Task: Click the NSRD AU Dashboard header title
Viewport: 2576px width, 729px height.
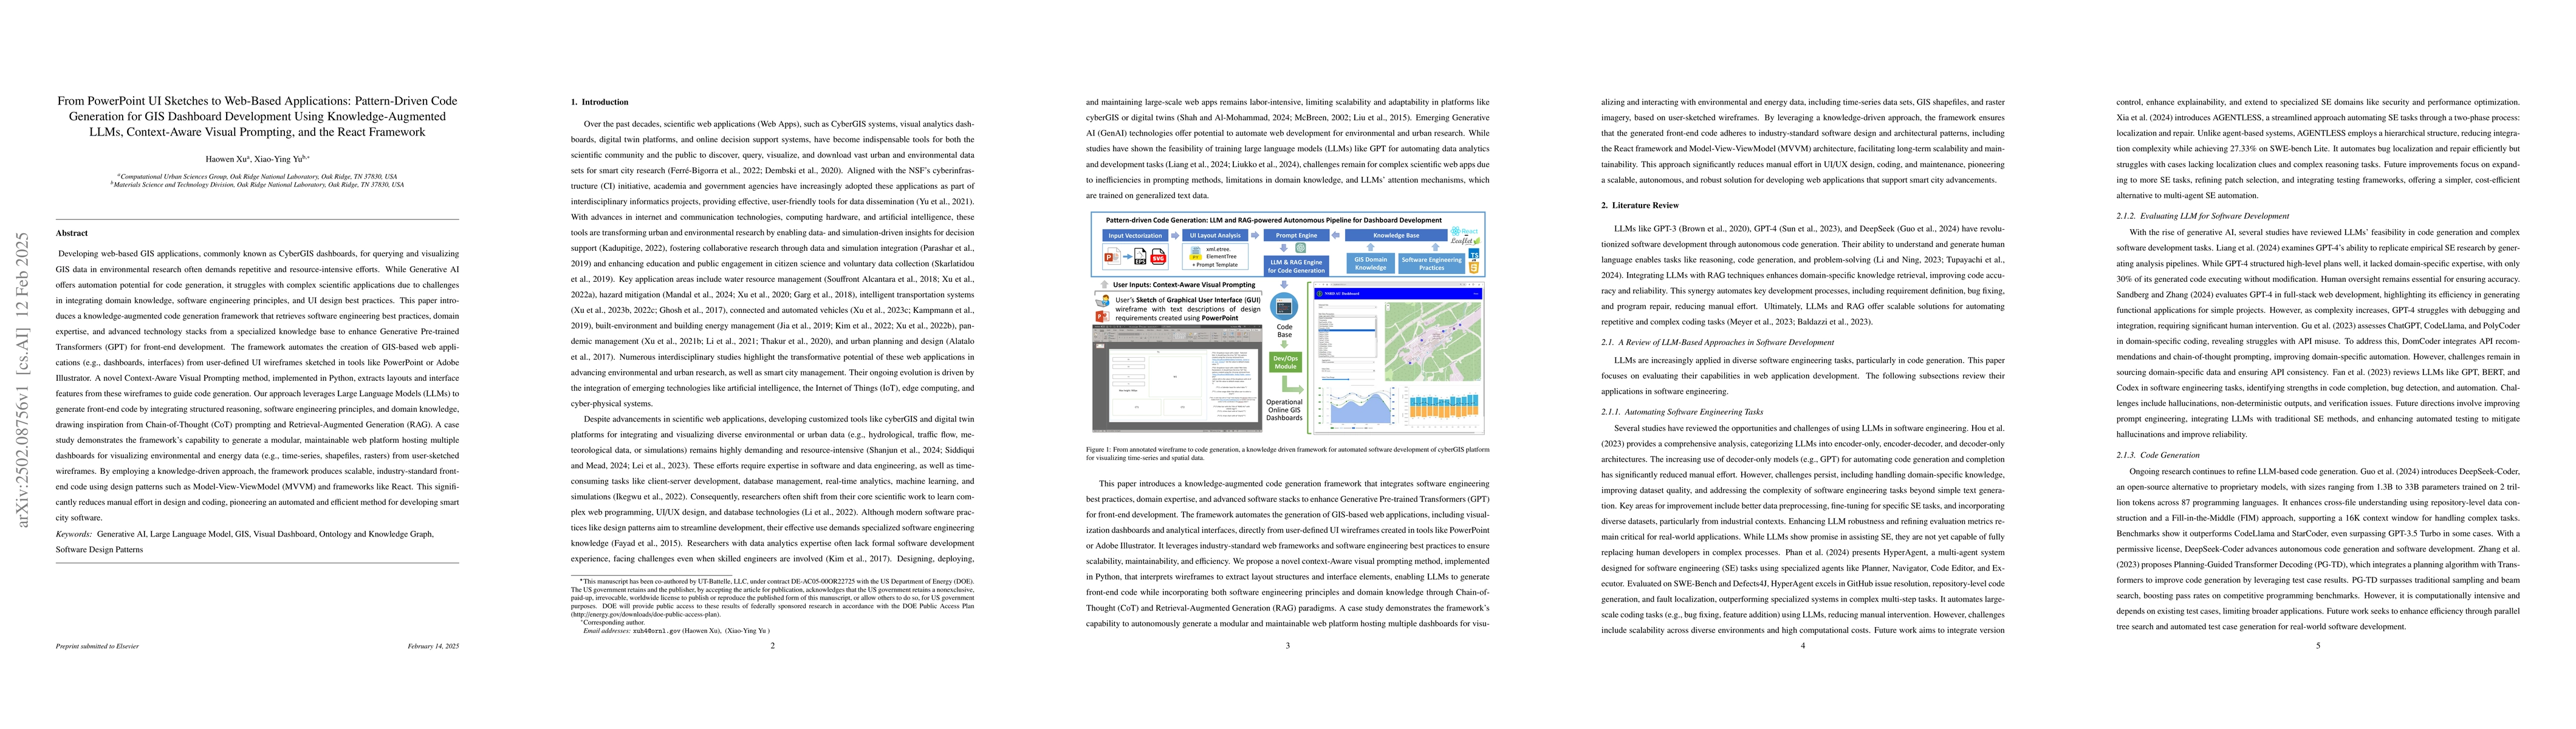Action: click(1342, 294)
